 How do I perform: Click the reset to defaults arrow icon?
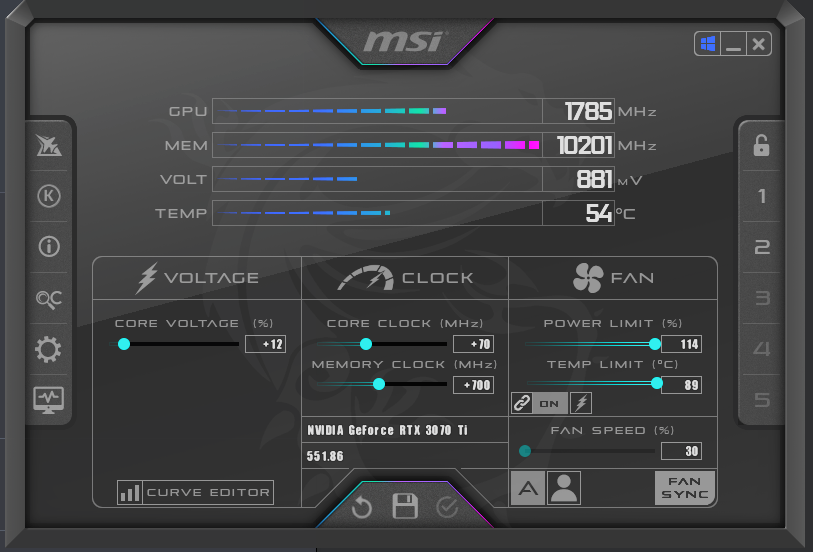(x=361, y=507)
